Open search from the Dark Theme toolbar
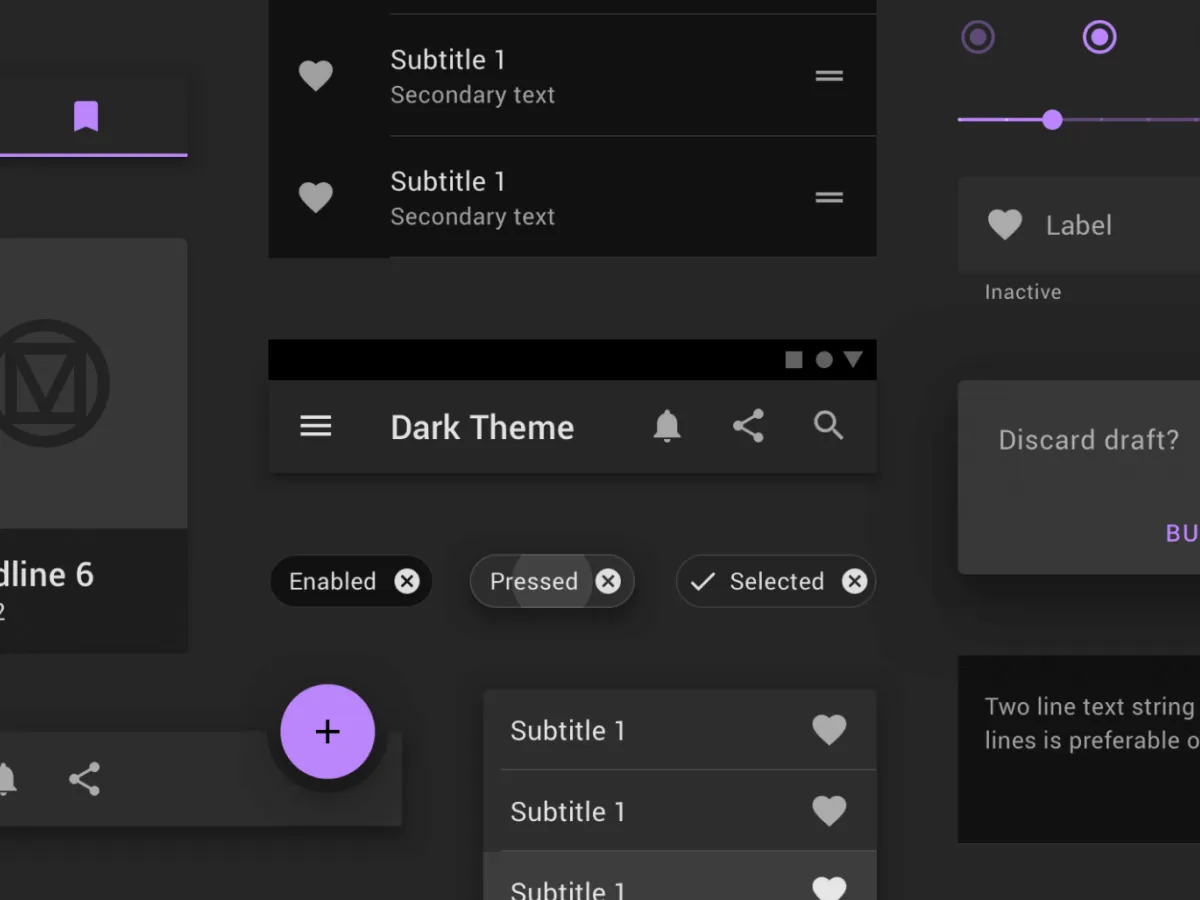1200x900 pixels. (828, 426)
